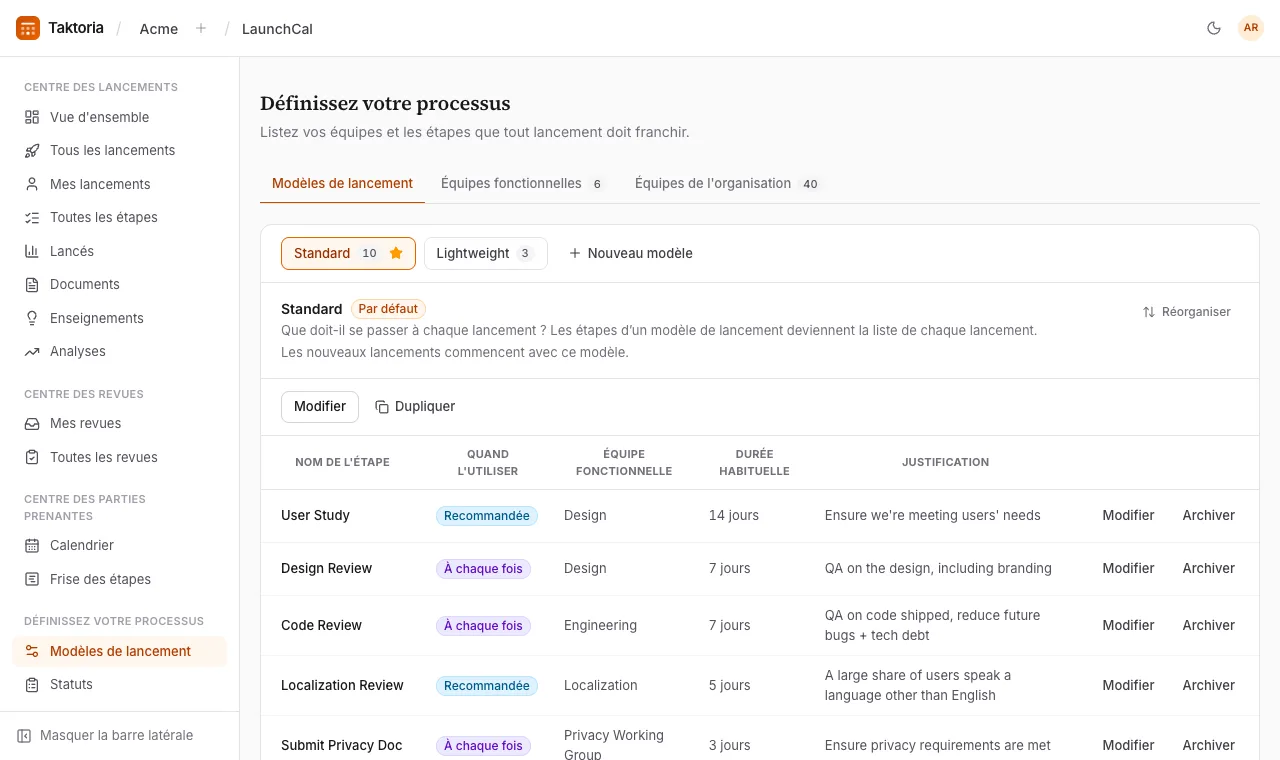Click LaunchCal in the breadcrumb
The width and height of the screenshot is (1280, 760).
[277, 29]
